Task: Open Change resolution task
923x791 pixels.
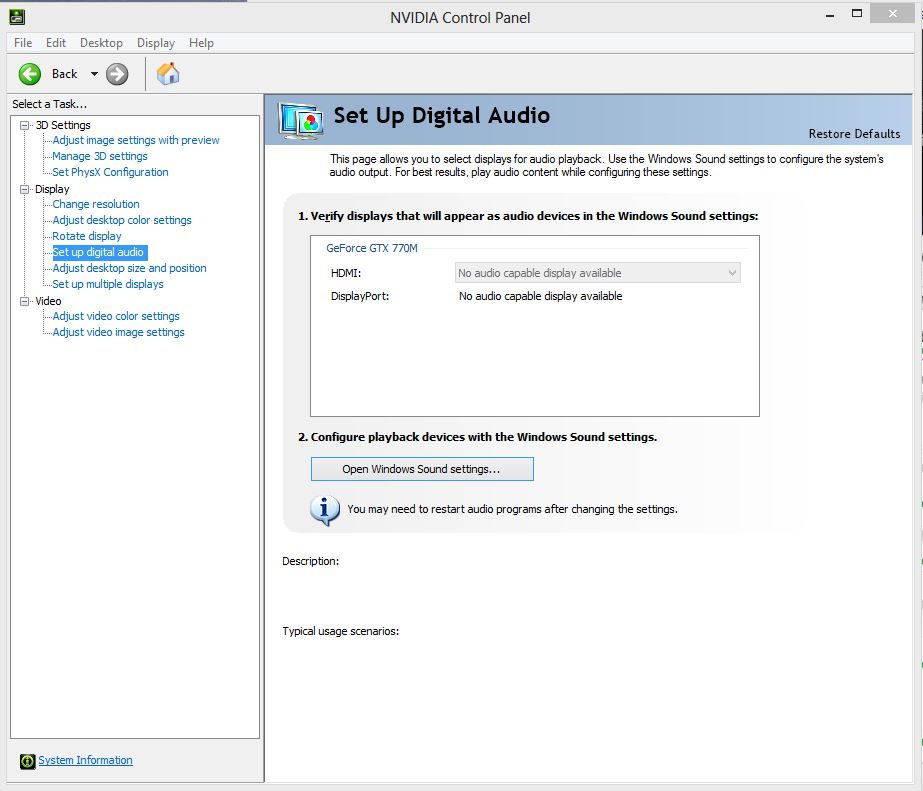Action: pos(96,204)
